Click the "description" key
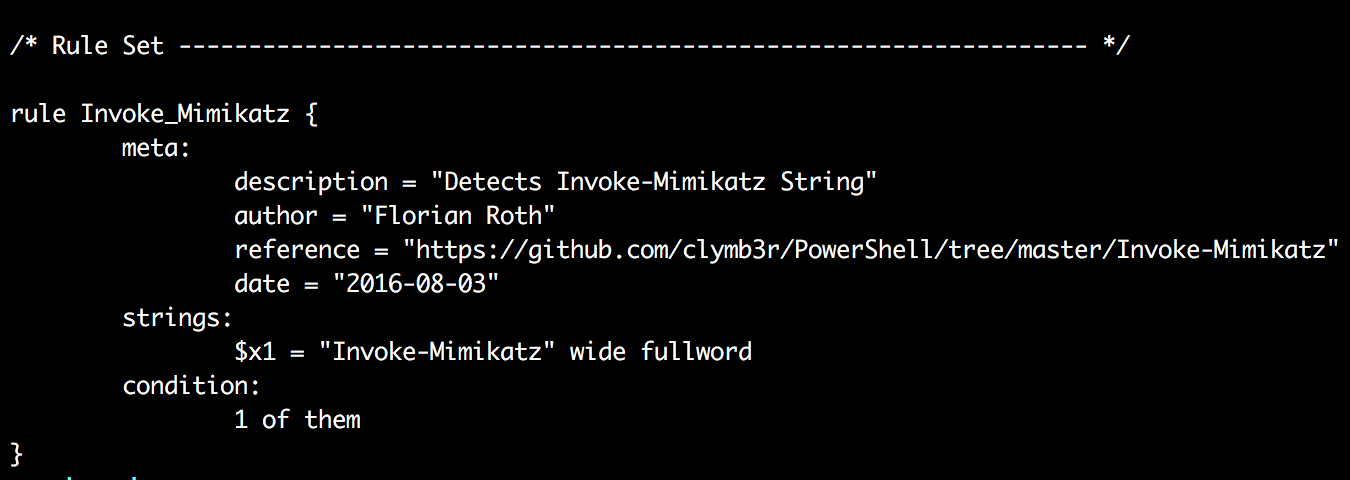The height and width of the screenshot is (480, 1350). click(310, 182)
